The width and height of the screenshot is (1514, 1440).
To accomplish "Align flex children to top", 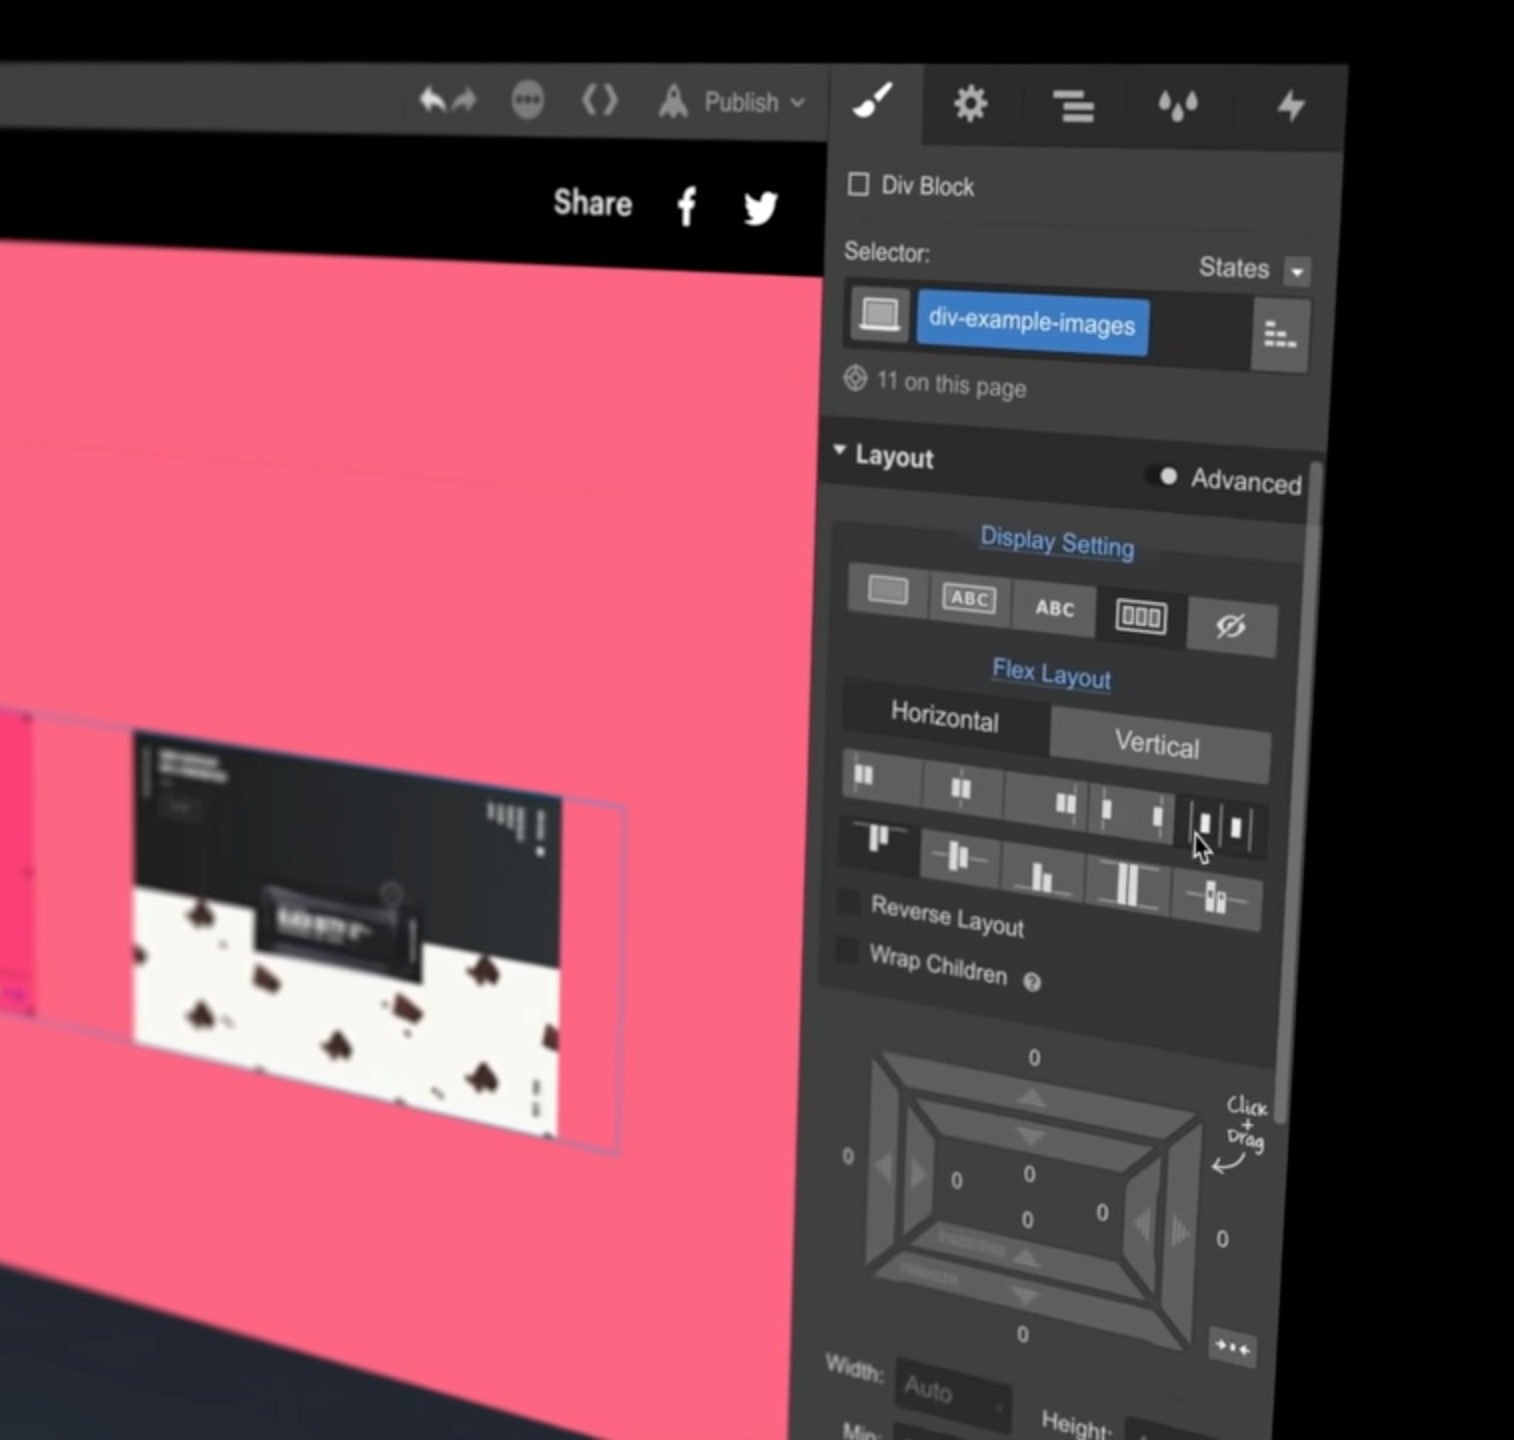I will (x=878, y=840).
